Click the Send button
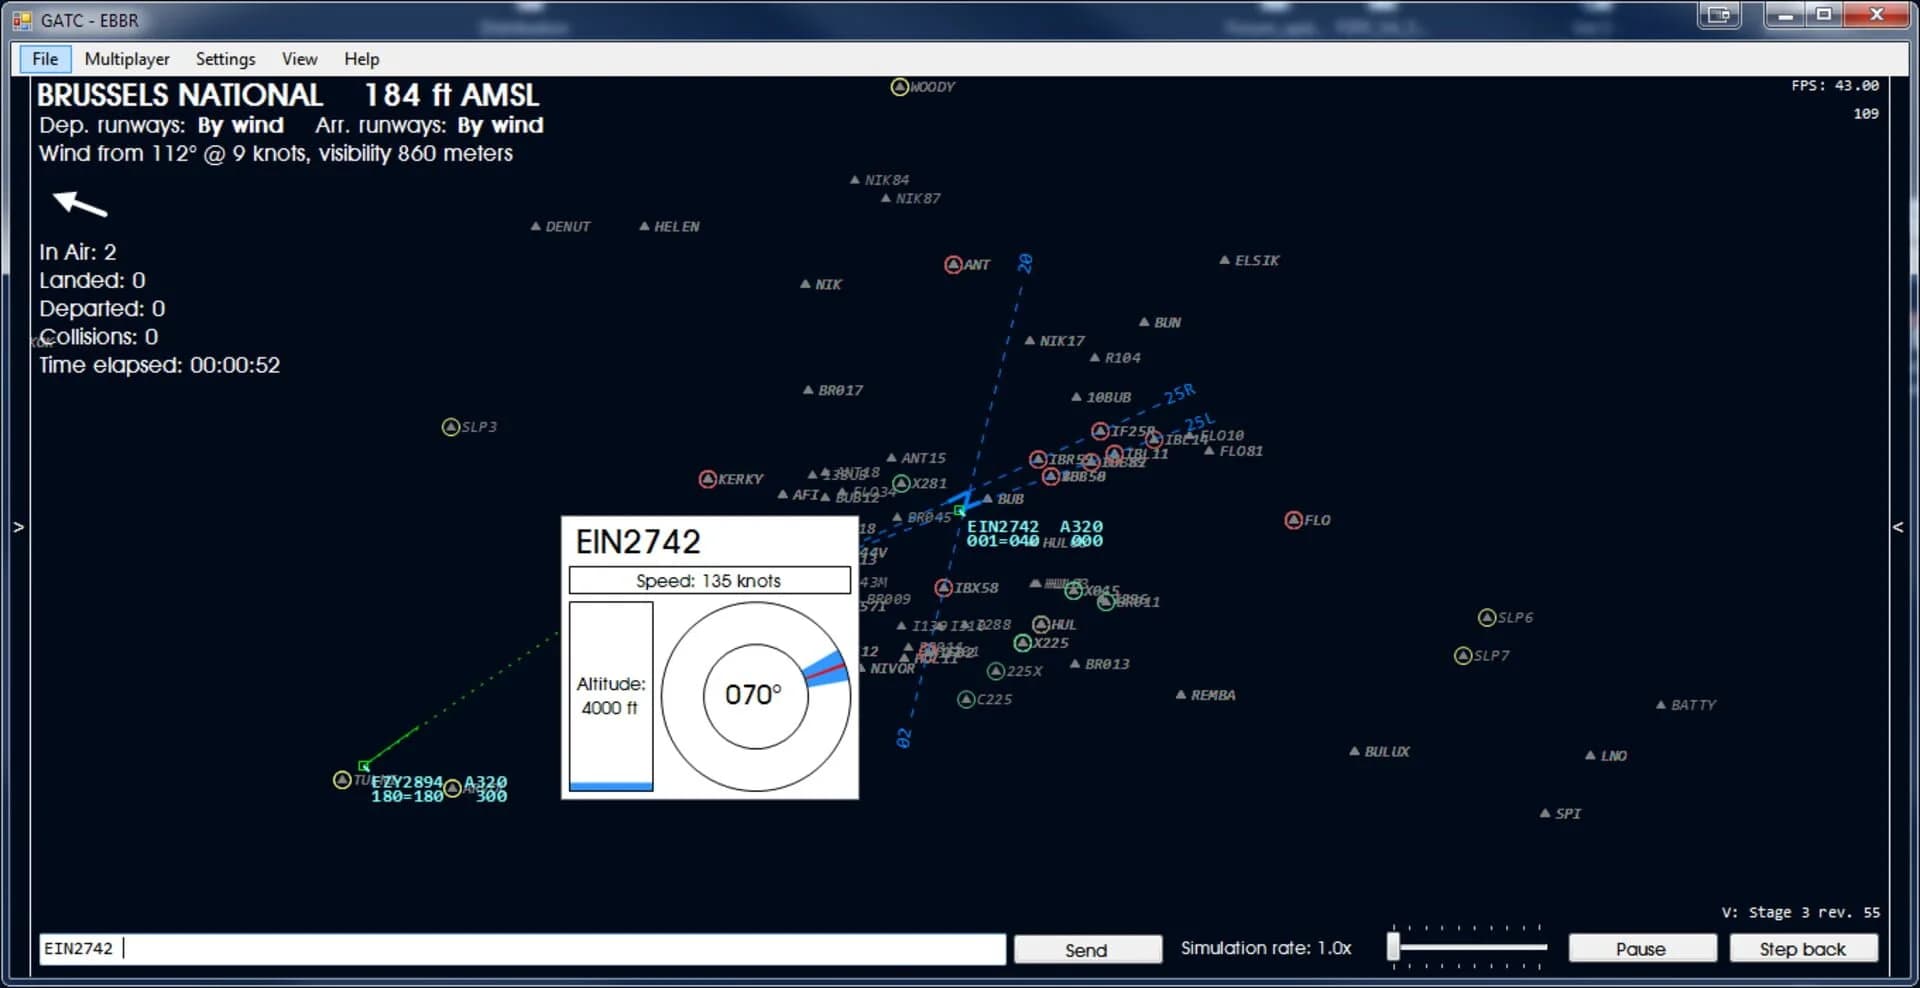The image size is (1920, 988). click(1087, 949)
